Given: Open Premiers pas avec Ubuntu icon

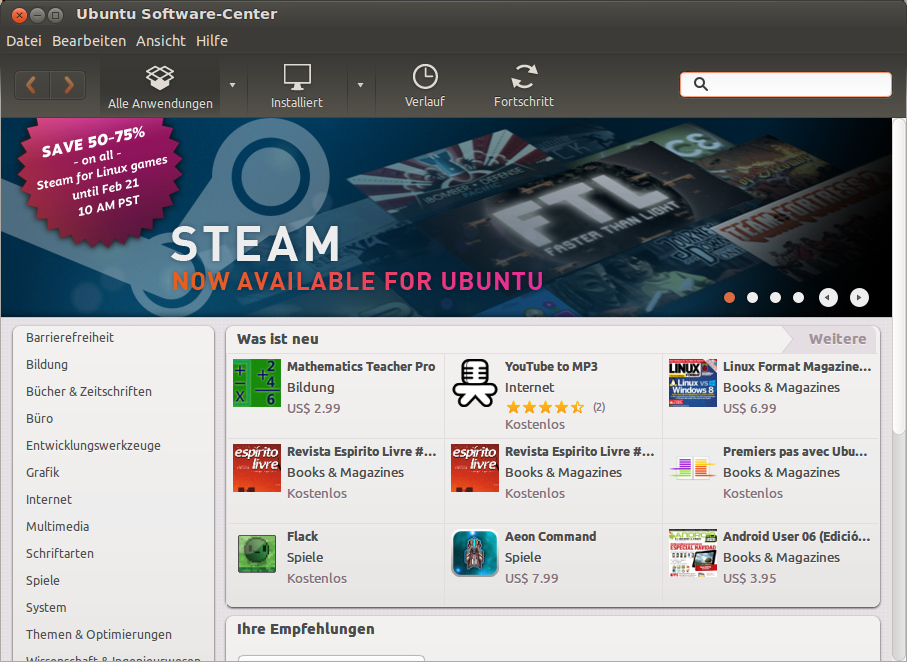Looking at the screenshot, I should [x=693, y=468].
